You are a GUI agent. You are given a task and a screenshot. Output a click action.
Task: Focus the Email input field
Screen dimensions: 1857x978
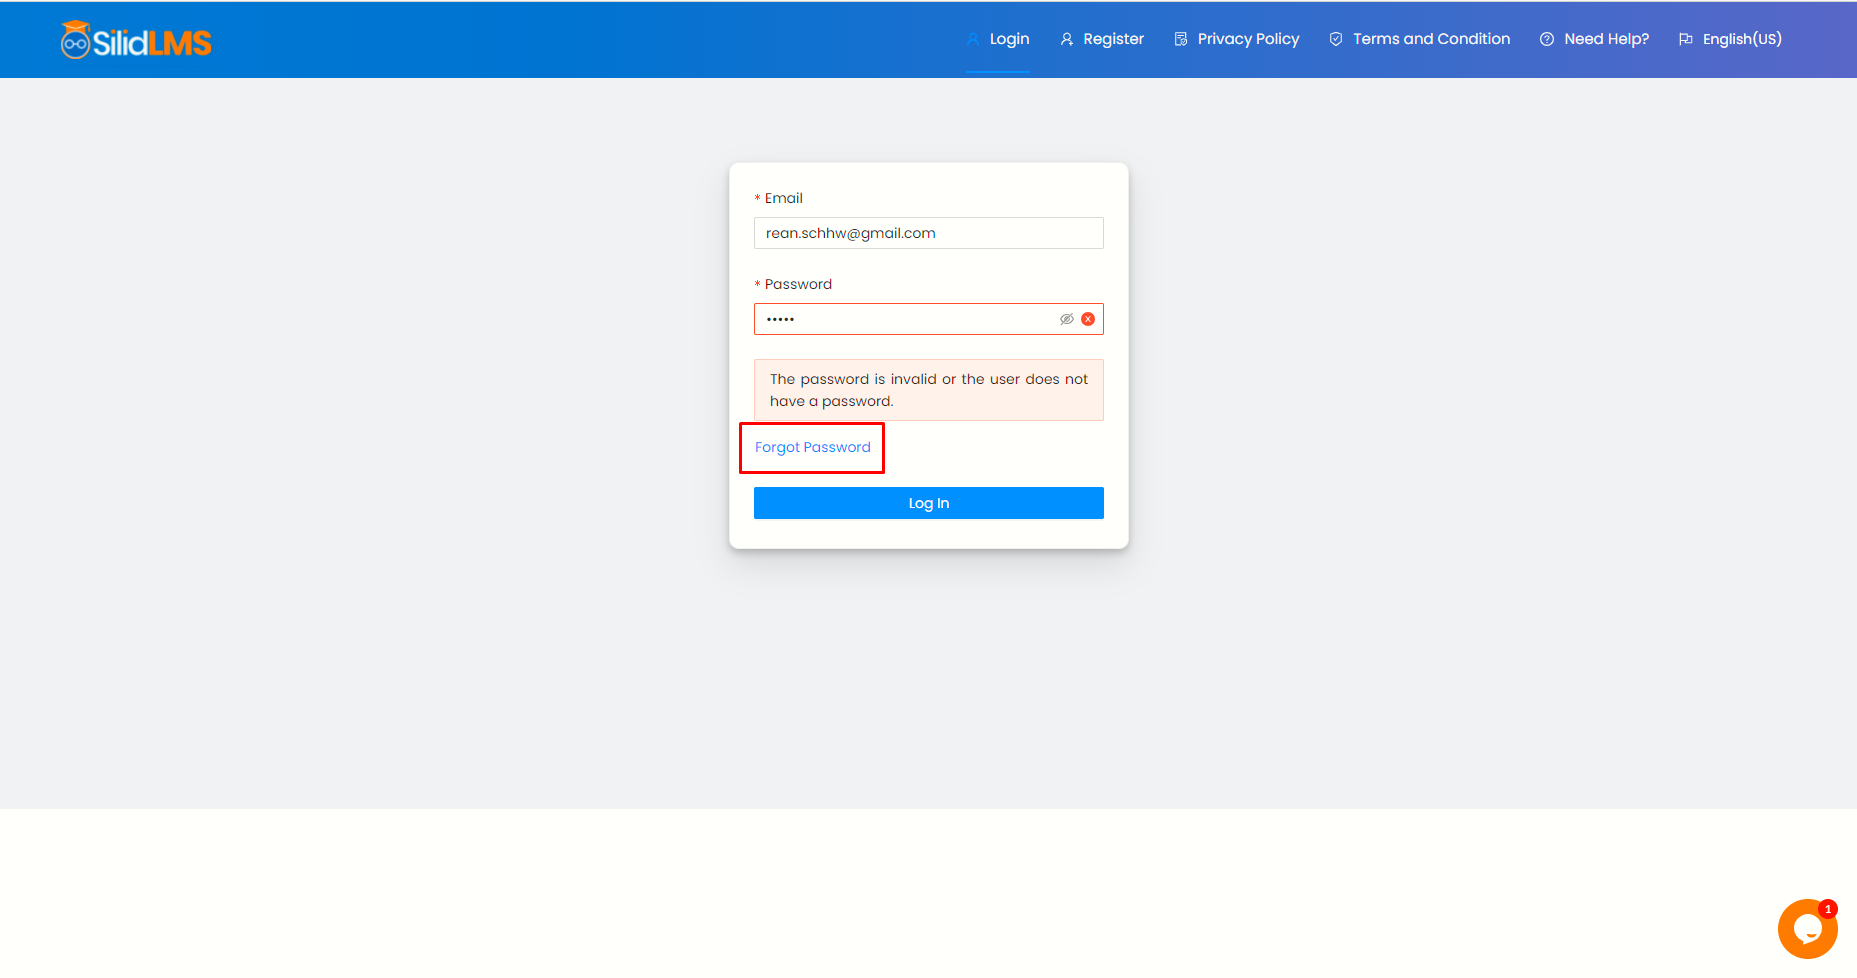(x=928, y=233)
